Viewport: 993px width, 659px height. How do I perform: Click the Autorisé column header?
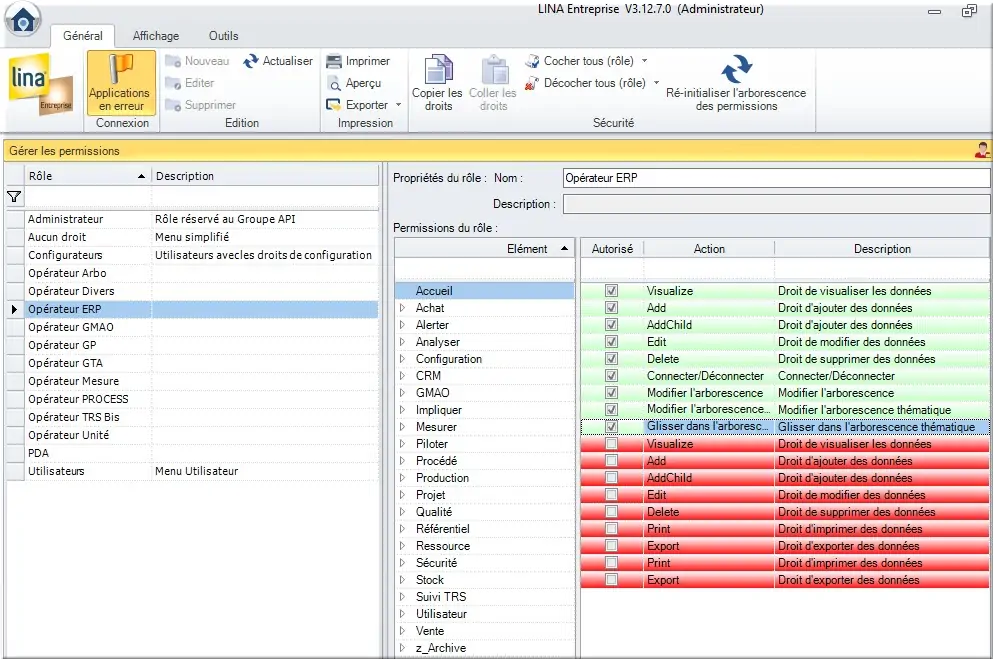click(612, 249)
